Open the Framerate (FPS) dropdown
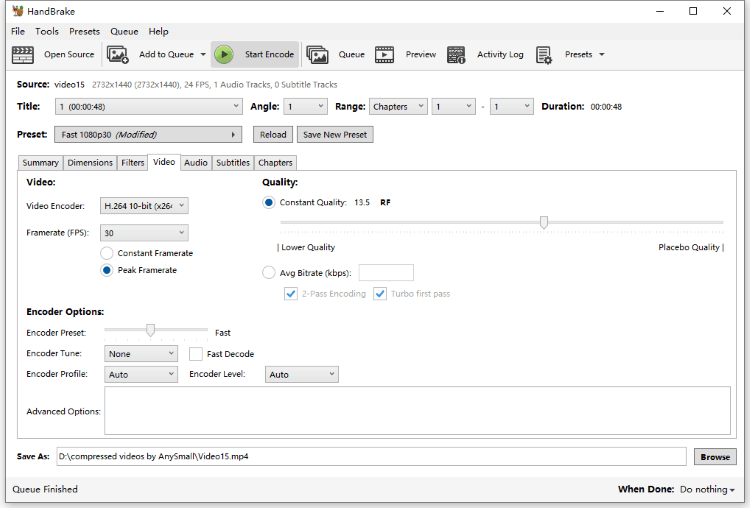Screen dimensions: 750x508 pos(144,233)
